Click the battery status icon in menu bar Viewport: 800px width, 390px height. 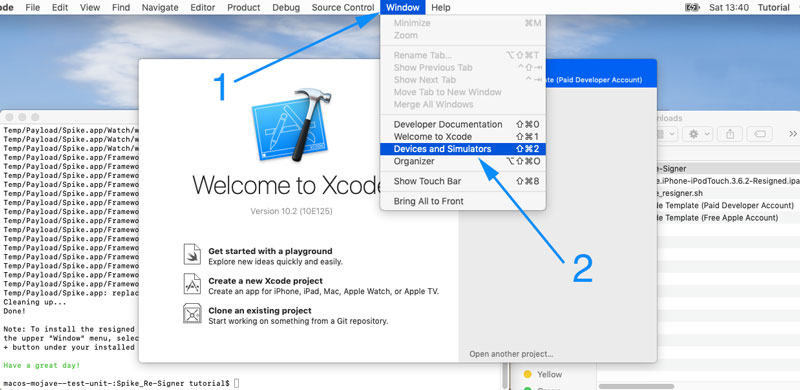pyautogui.click(x=692, y=7)
